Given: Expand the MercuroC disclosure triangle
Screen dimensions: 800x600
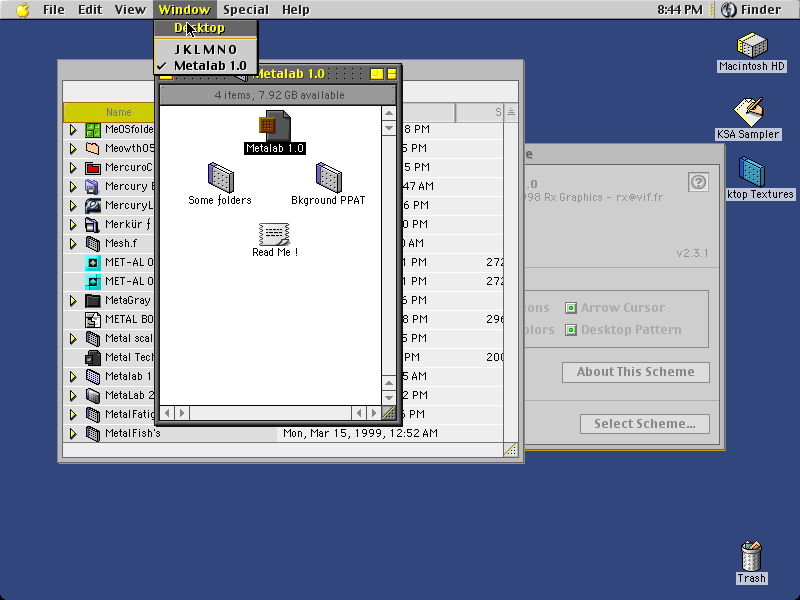Looking at the screenshot, I should pos(73,167).
